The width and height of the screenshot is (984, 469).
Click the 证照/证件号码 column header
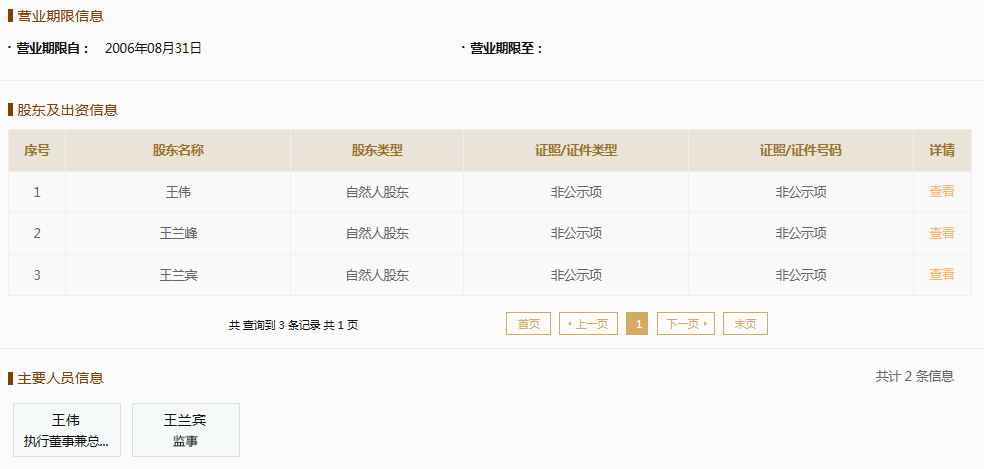point(801,151)
